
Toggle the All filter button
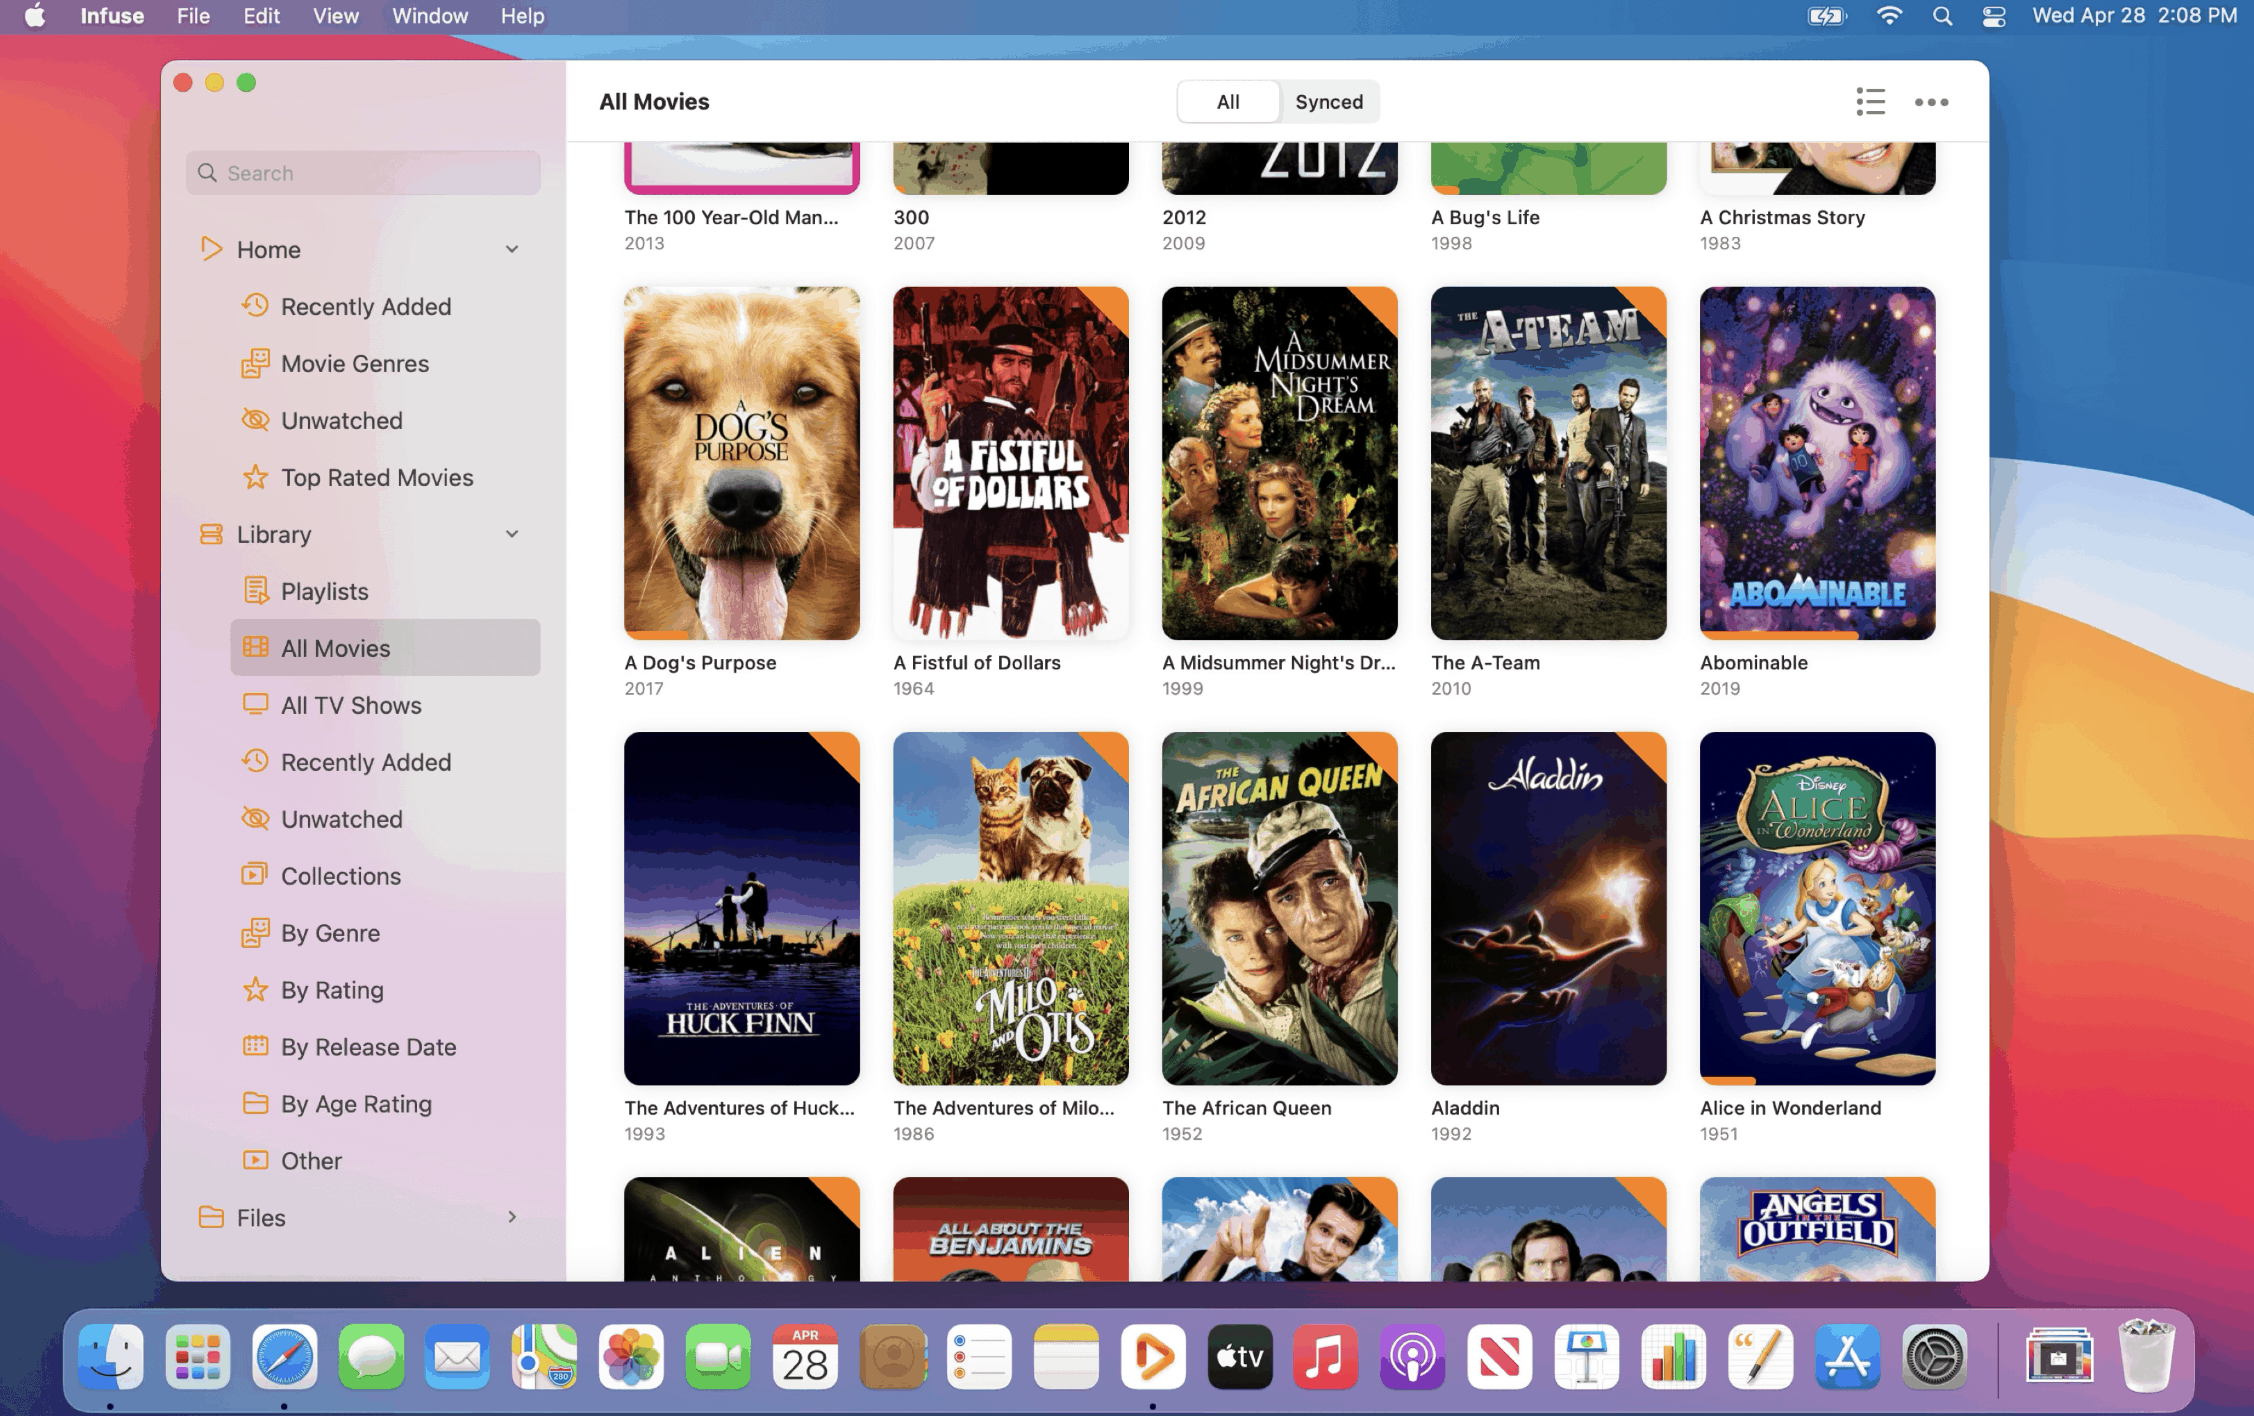(x=1230, y=101)
